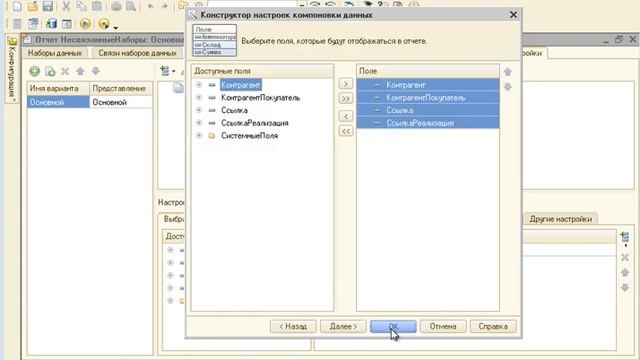Click the Доступные поля column header
Screen dimensions: 640x360
[x=262, y=71]
